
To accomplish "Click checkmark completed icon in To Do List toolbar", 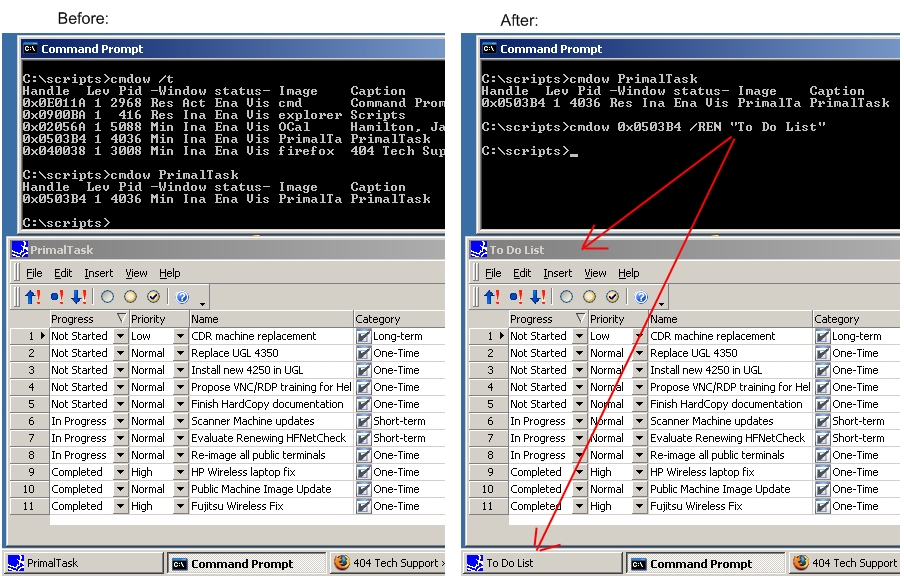I will (x=612, y=297).
